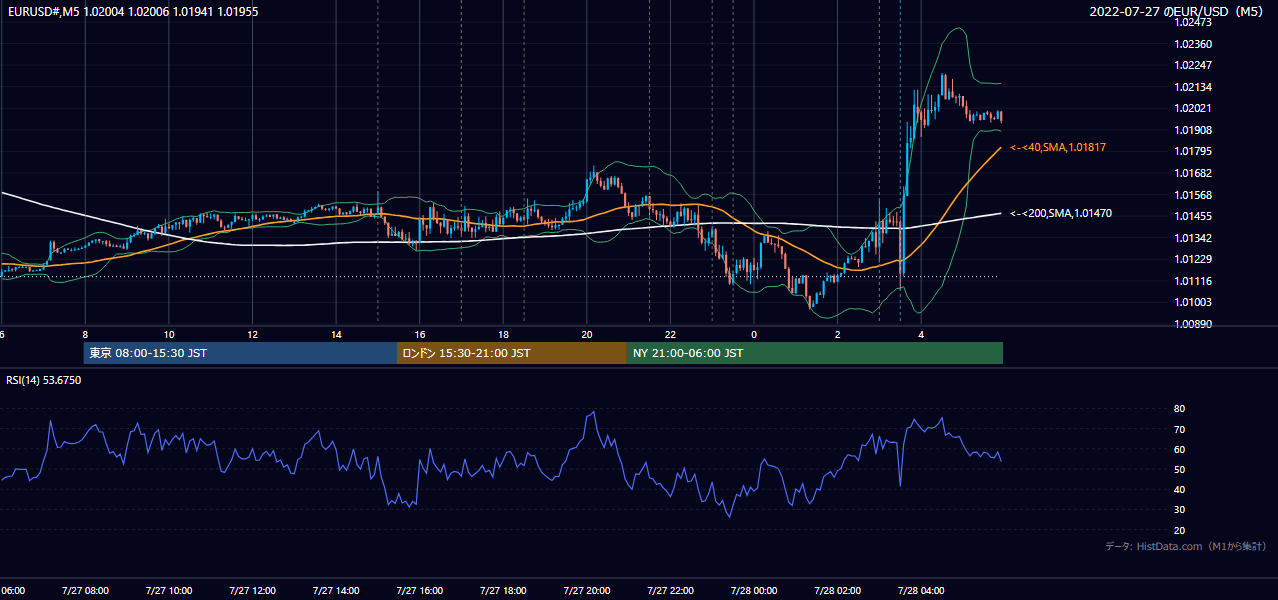Screen dimensions: 1278x600
Task: Click price axis value 1.02247
Action: click(x=1193, y=65)
